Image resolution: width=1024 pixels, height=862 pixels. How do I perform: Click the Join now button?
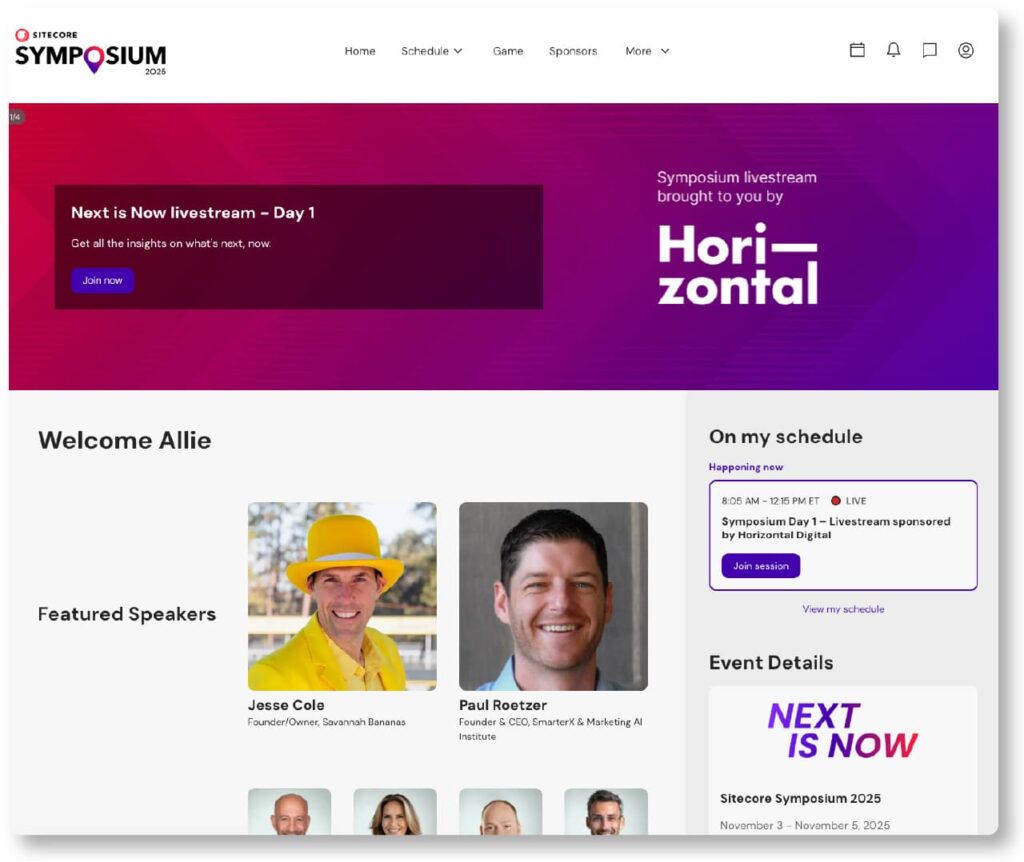pyautogui.click(x=103, y=280)
